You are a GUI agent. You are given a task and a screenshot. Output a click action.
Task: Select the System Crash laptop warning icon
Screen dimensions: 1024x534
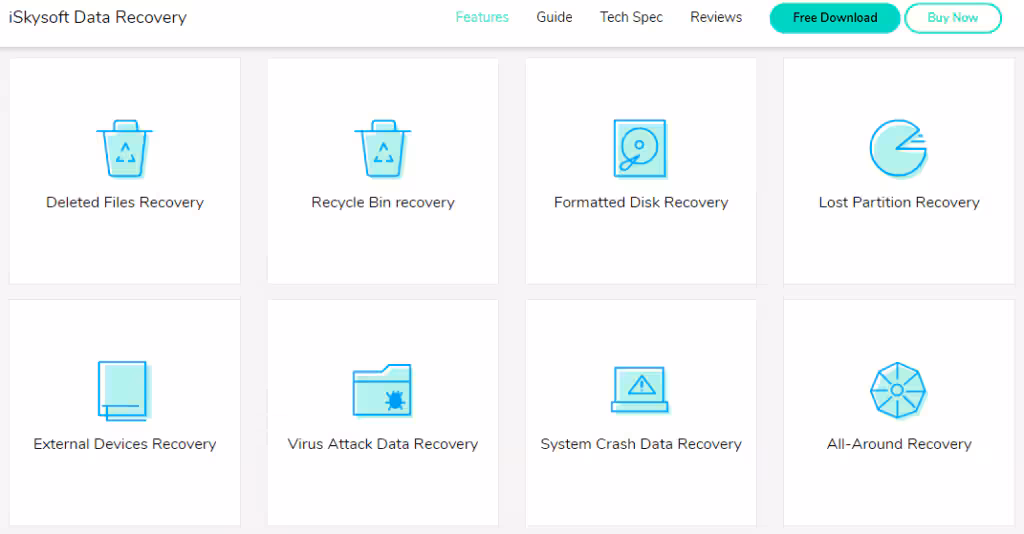pos(640,390)
